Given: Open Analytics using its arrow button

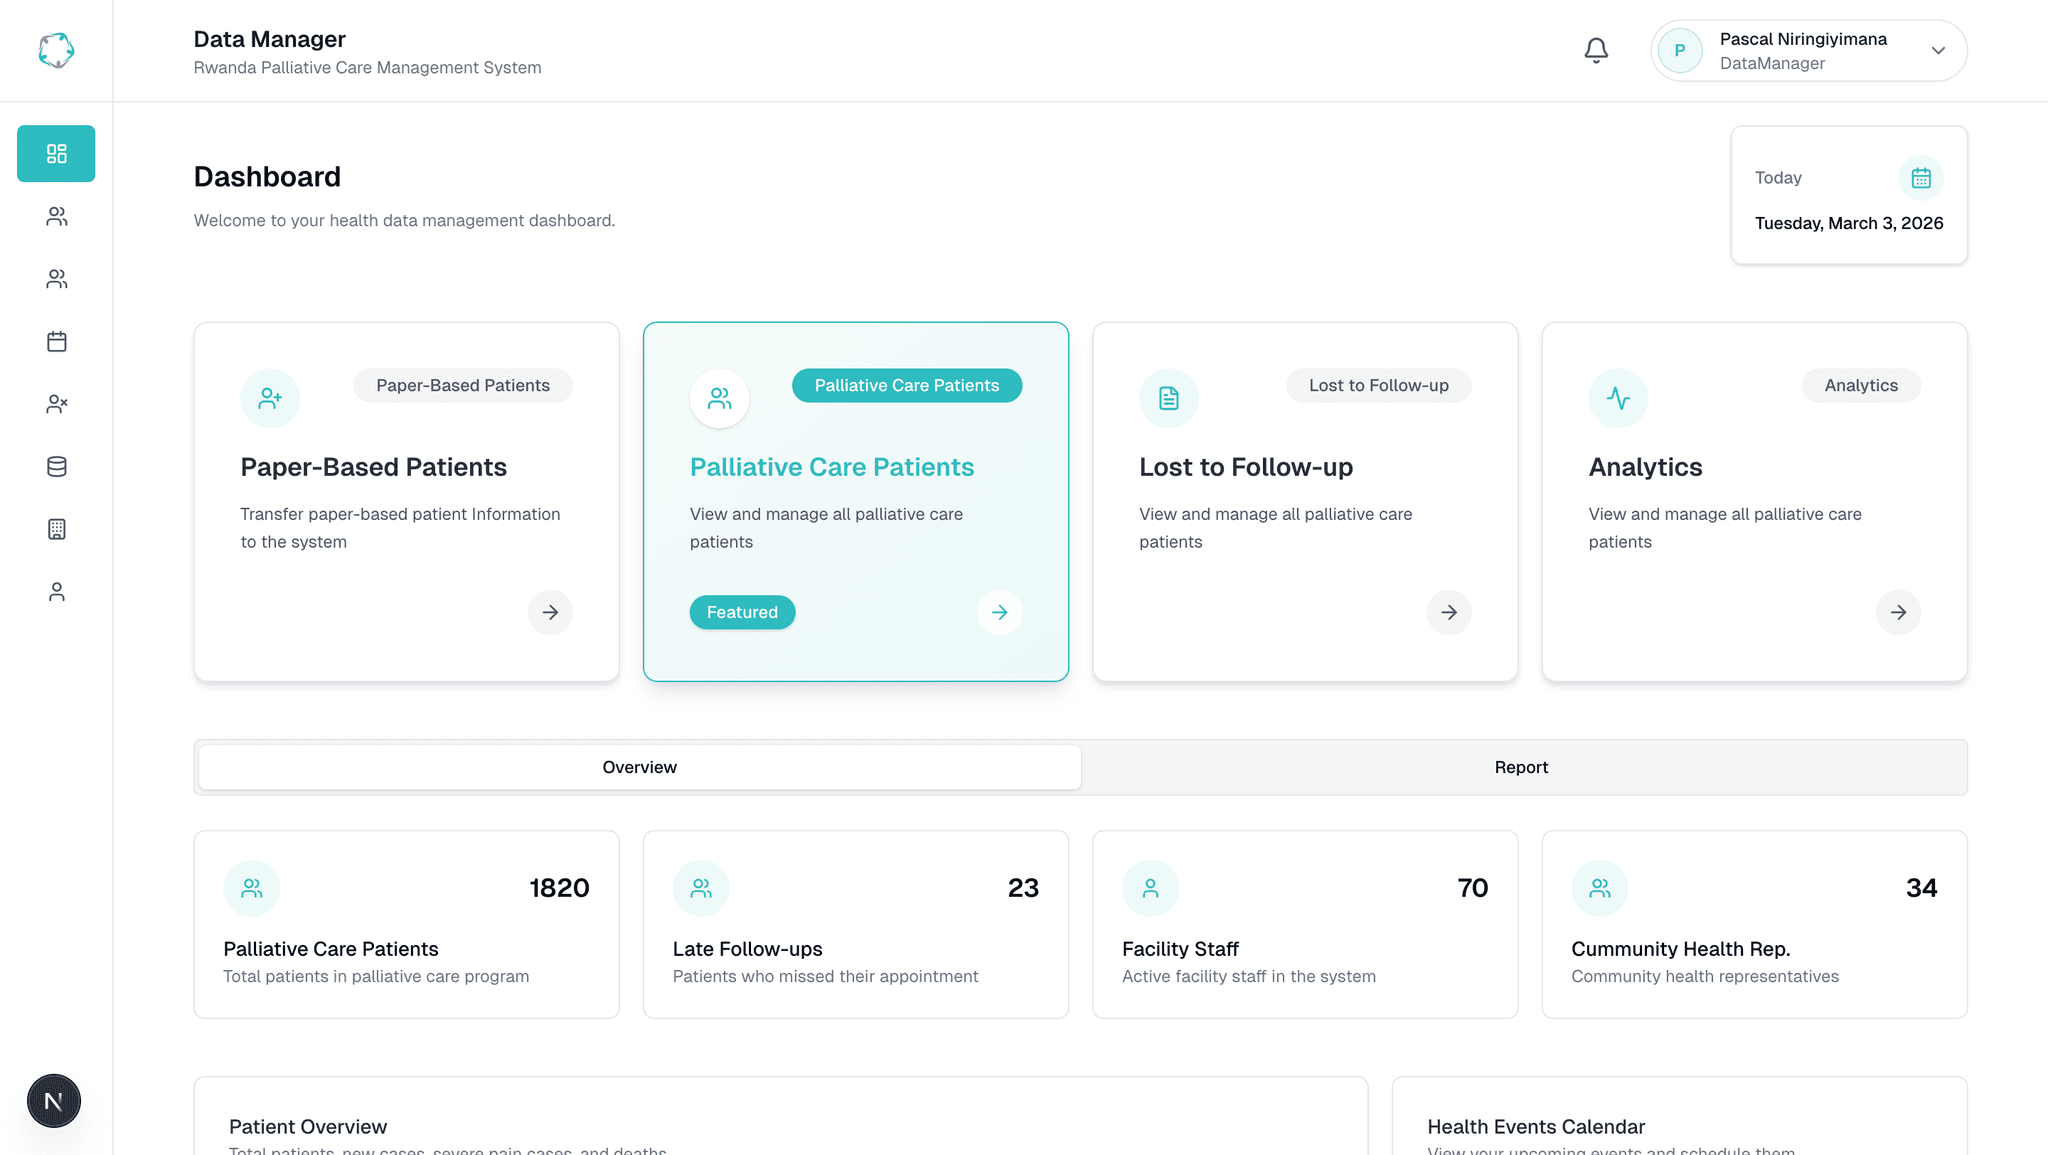Looking at the screenshot, I should click(1897, 612).
